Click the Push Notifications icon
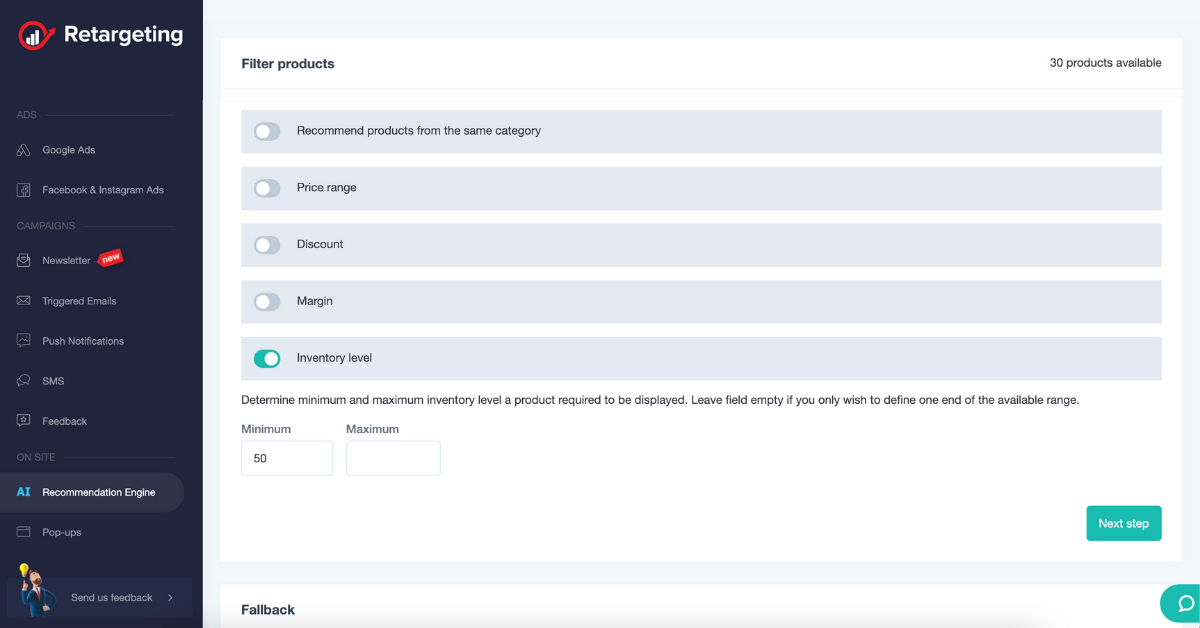Viewport: 1200px width, 628px height. [x=24, y=341]
